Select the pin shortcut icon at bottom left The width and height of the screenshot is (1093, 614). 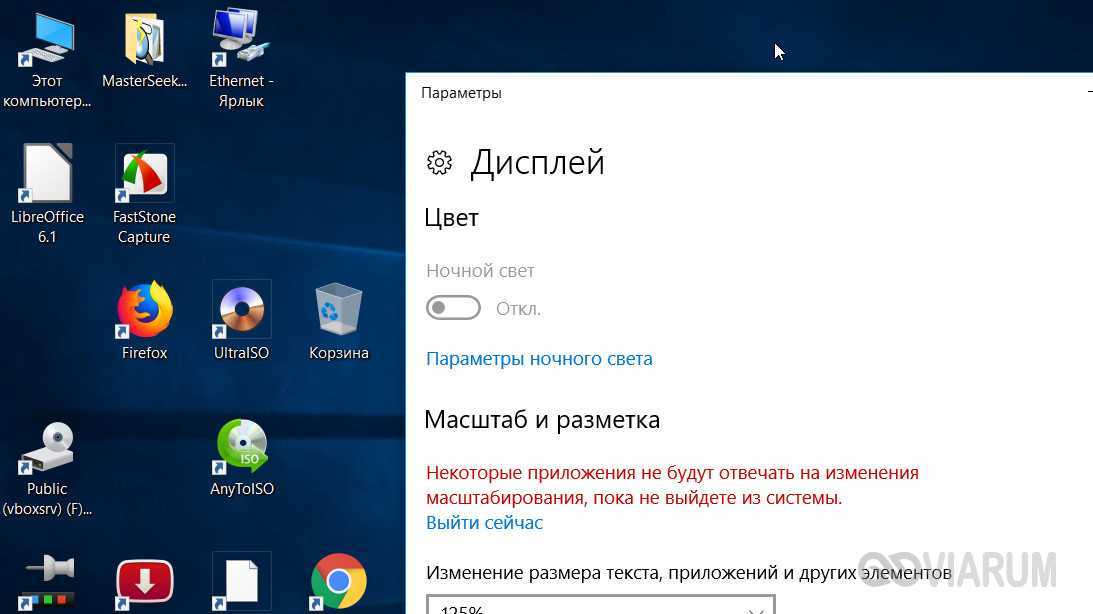tap(47, 583)
